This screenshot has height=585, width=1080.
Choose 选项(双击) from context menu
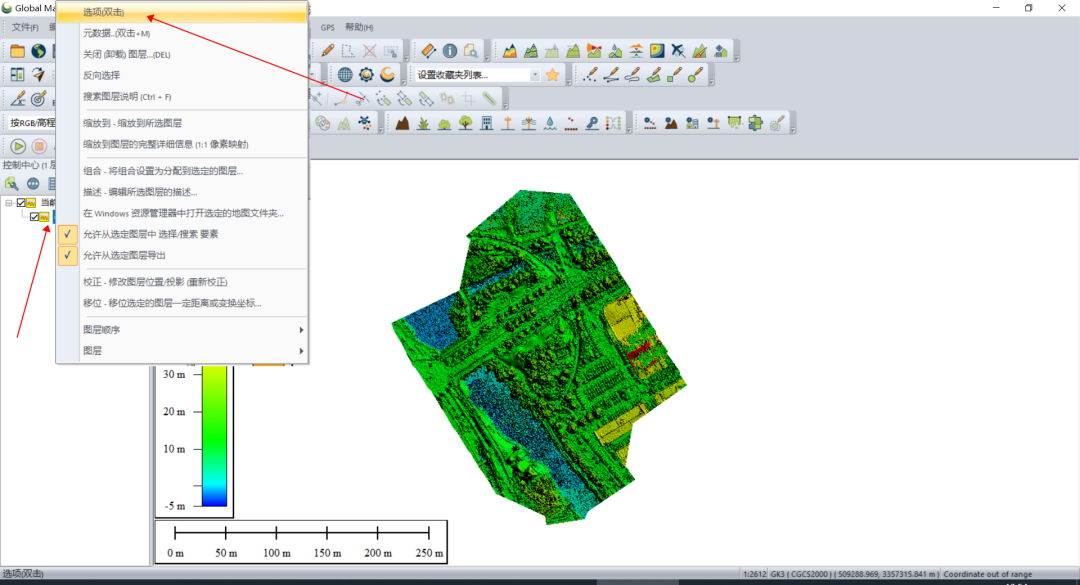(x=182, y=12)
